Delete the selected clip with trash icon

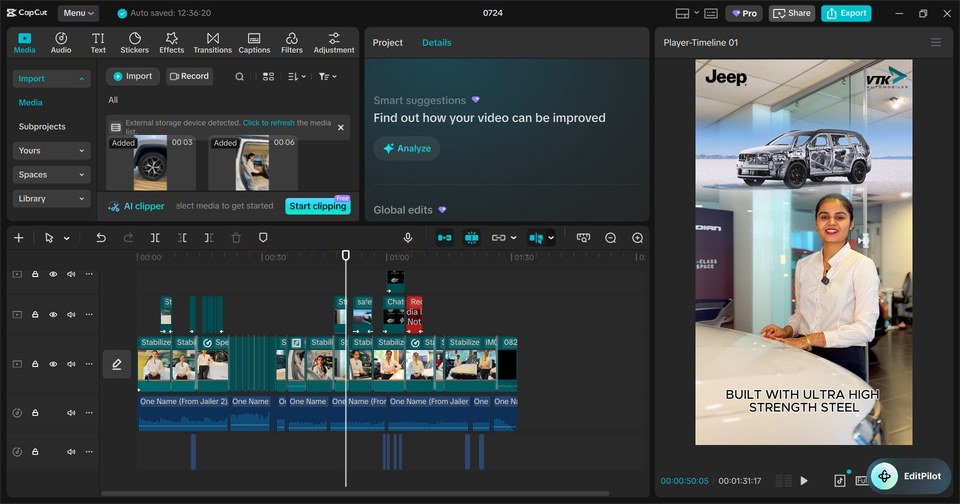click(236, 238)
